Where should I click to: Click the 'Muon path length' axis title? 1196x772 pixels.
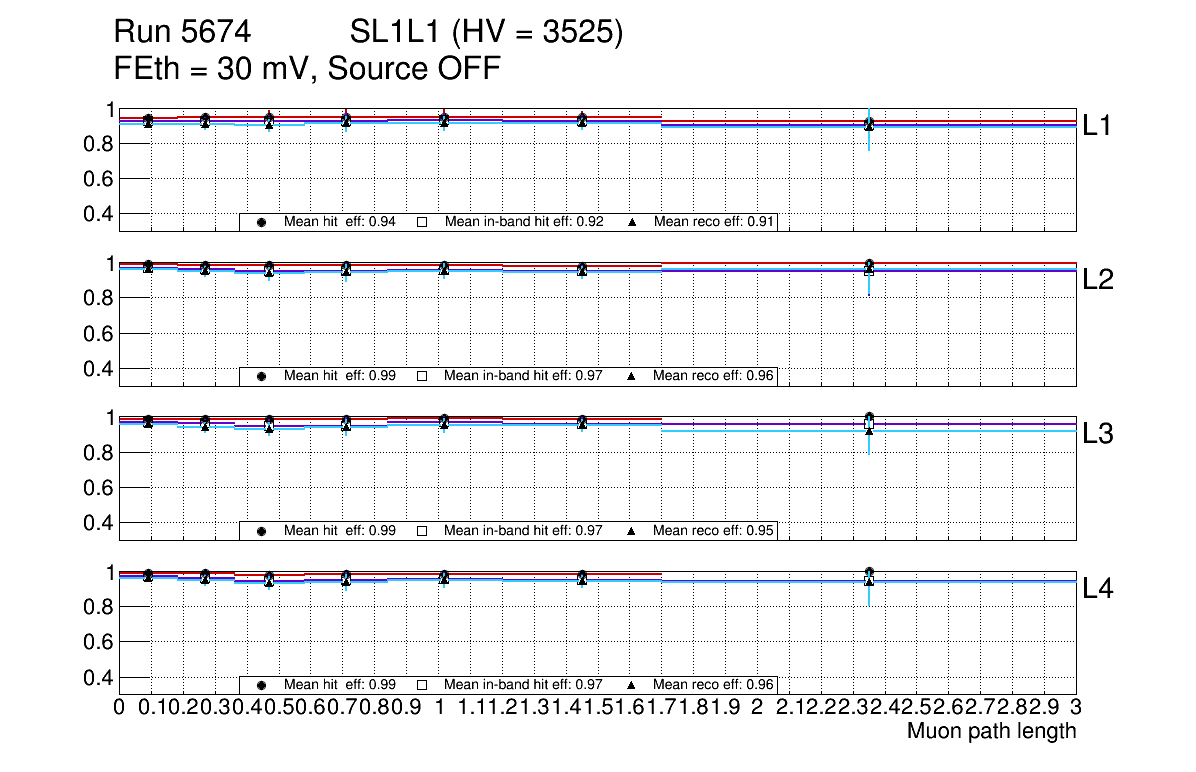tap(991, 731)
